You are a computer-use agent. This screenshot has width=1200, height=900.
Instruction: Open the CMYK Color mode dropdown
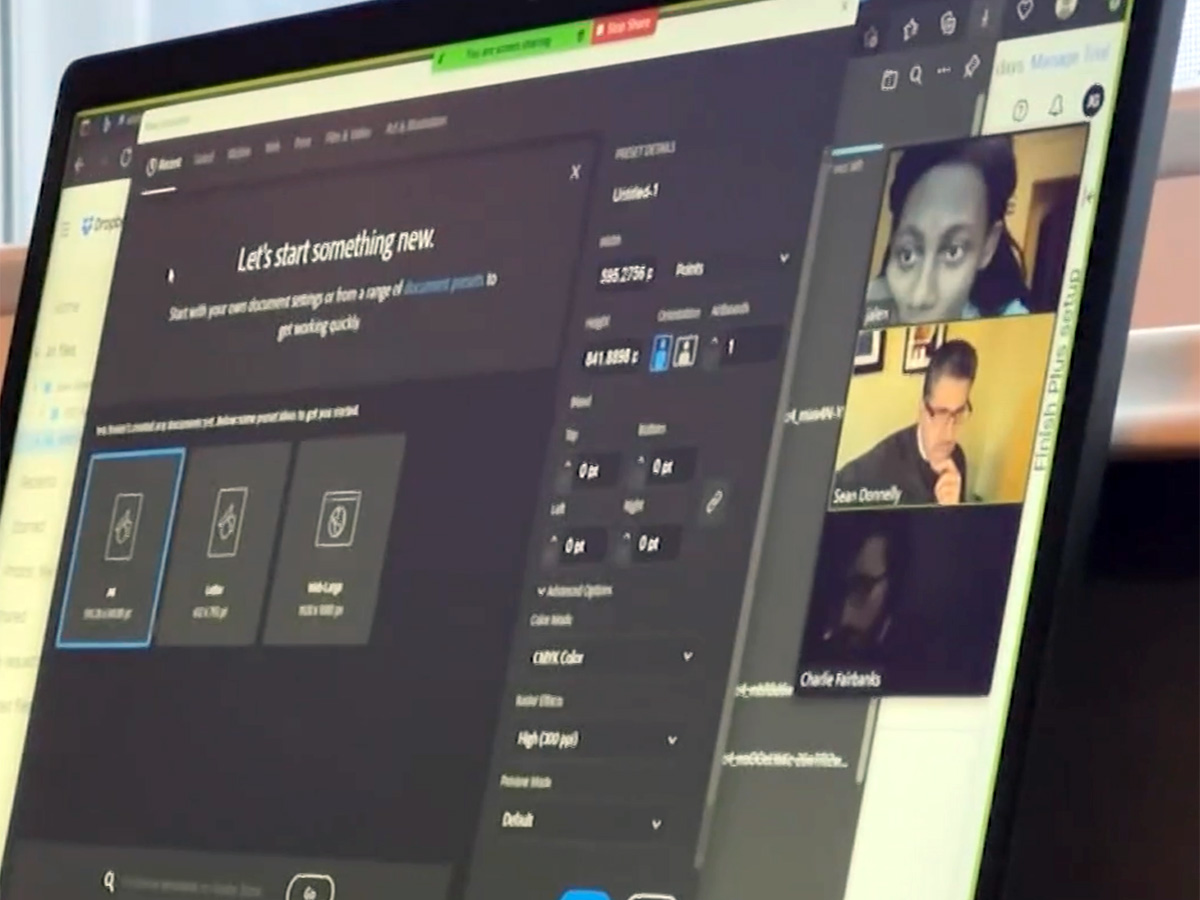click(611, 658)
